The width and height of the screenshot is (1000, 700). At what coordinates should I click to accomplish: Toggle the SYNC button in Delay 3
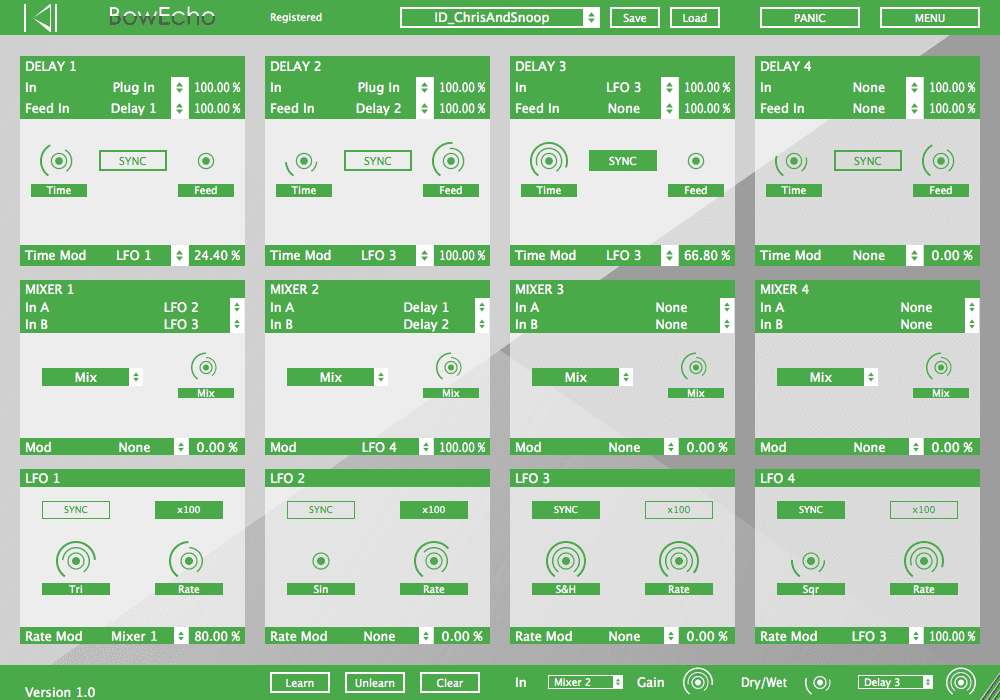tap(622, 161)
